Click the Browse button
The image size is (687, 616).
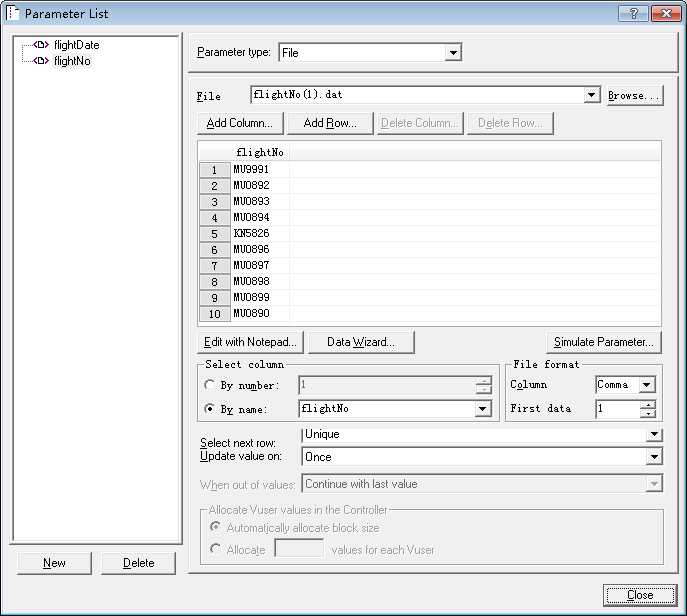[x=635, y=96]
